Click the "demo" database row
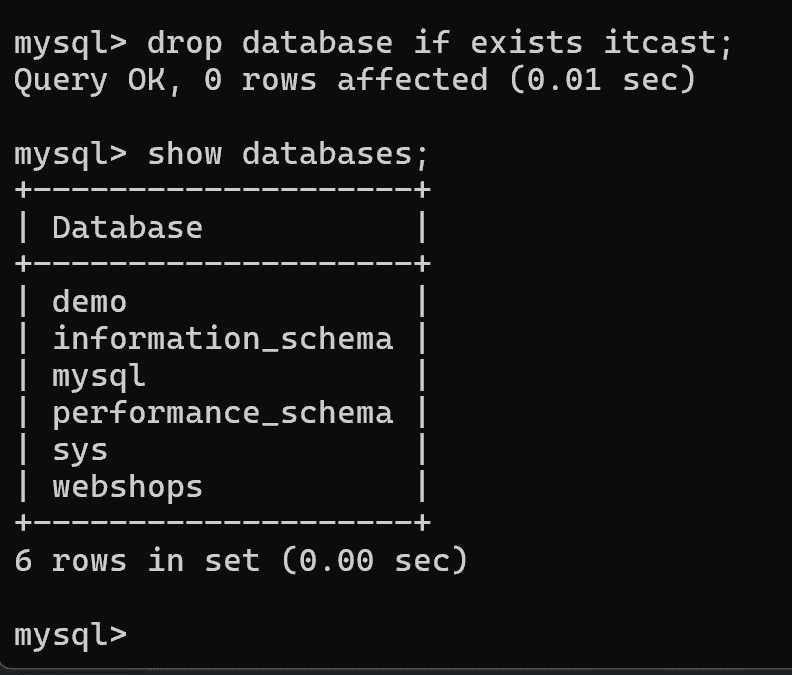Image resolution: width=792 pixels, height=675 pixels. 90,301
